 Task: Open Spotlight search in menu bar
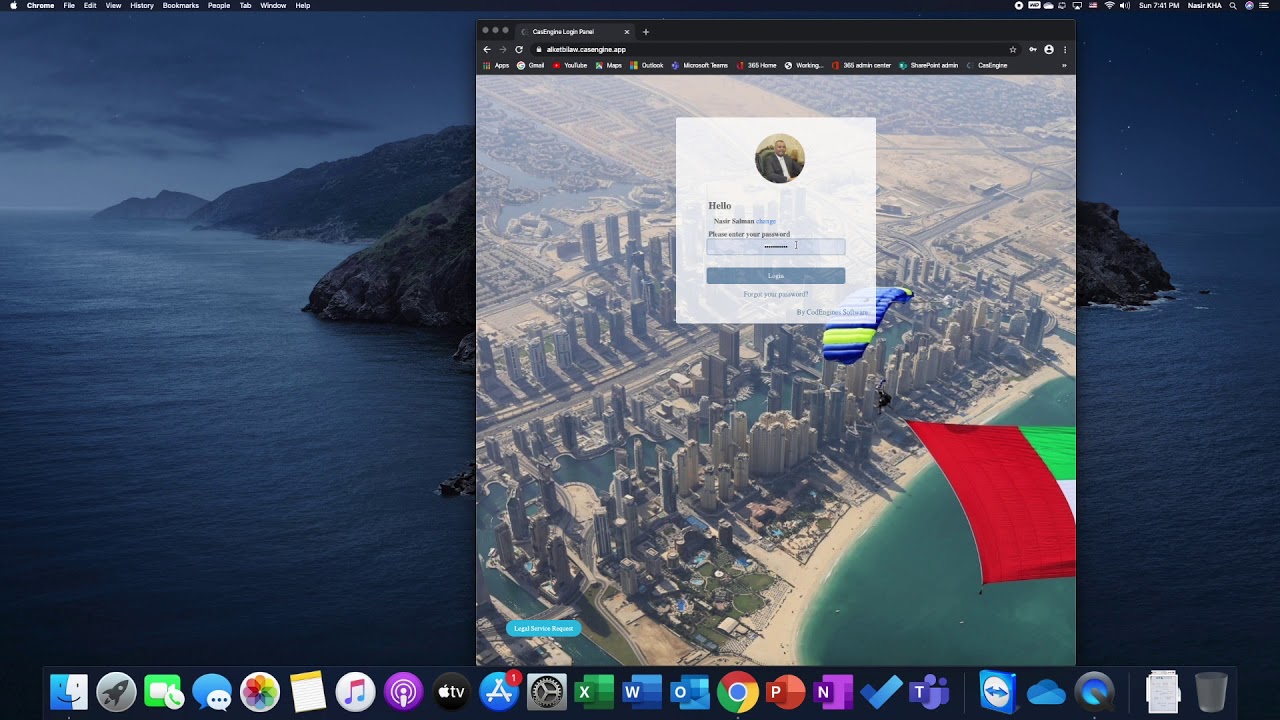click(x=1233, y=6)
